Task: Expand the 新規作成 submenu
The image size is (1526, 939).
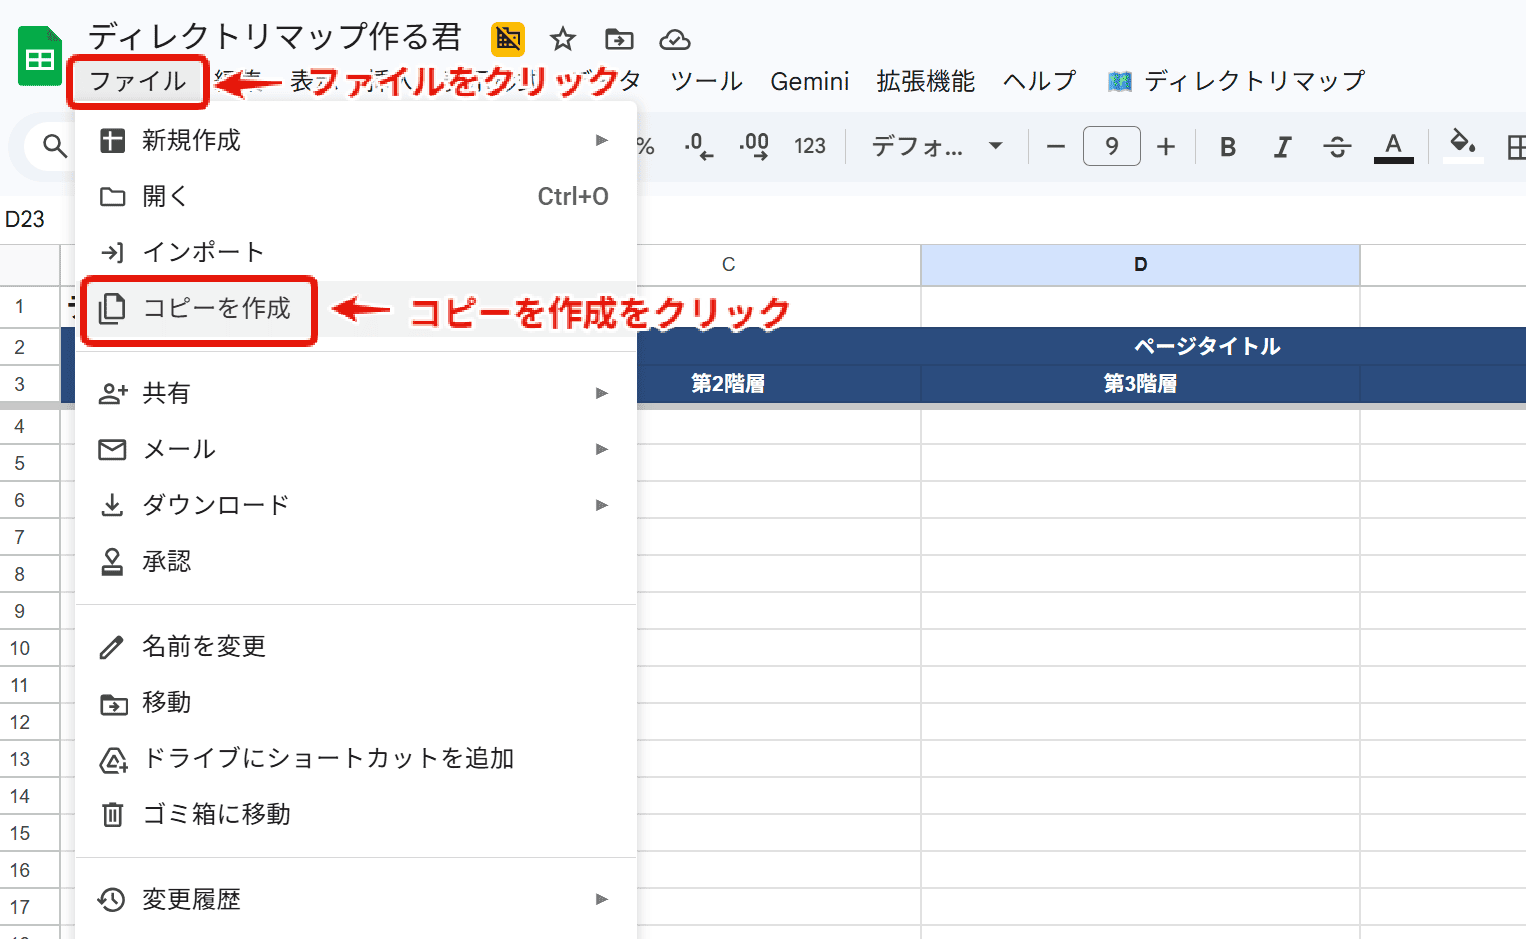Action: [x=356, y=140]
